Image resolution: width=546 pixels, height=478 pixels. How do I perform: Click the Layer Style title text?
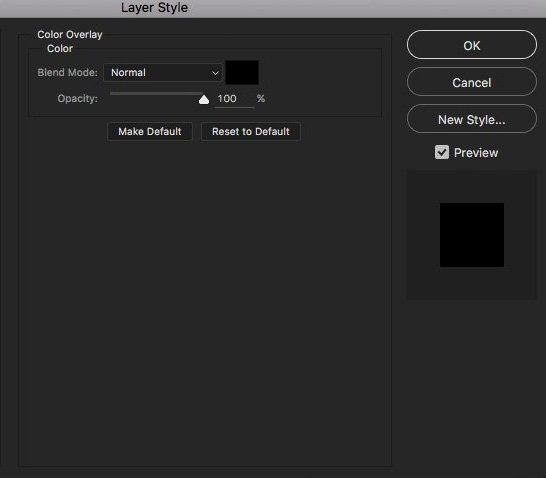click(x=154, y=8)
